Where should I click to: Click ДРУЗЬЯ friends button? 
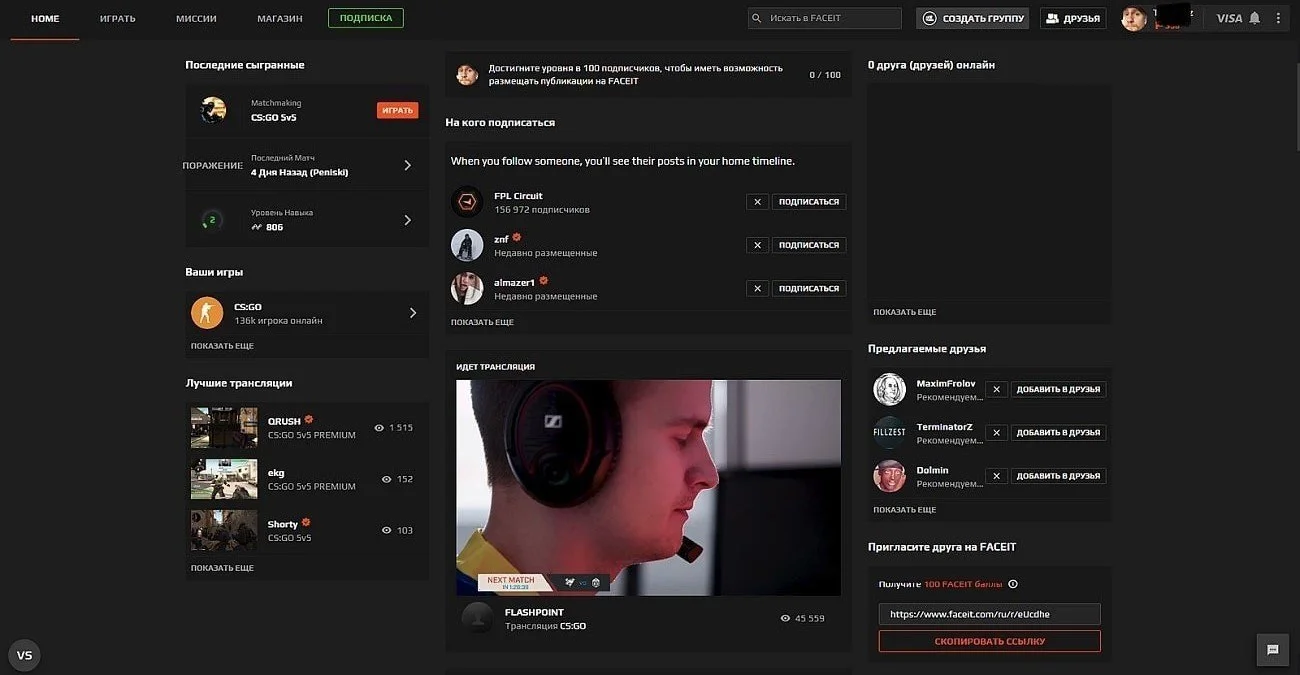(x=1073, y=18)
